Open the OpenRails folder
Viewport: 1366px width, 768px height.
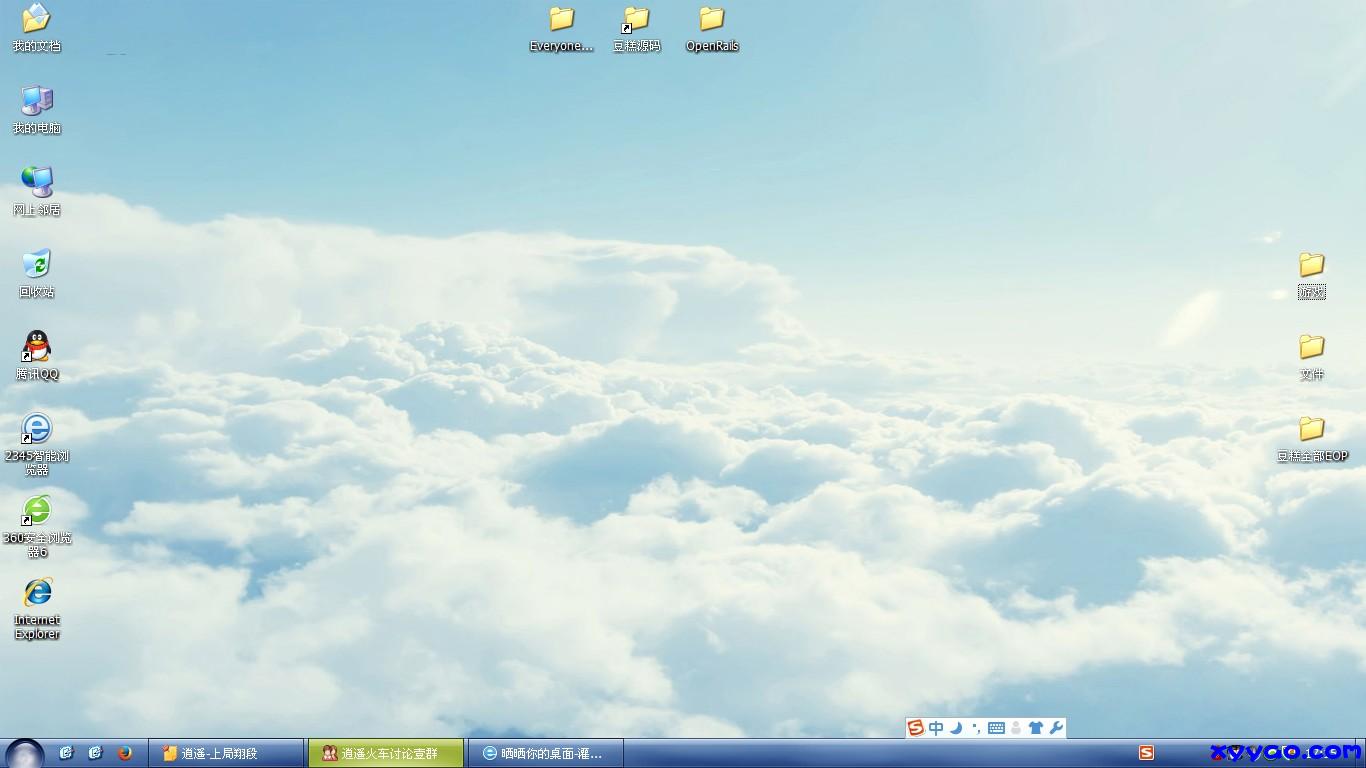point(711,20)
